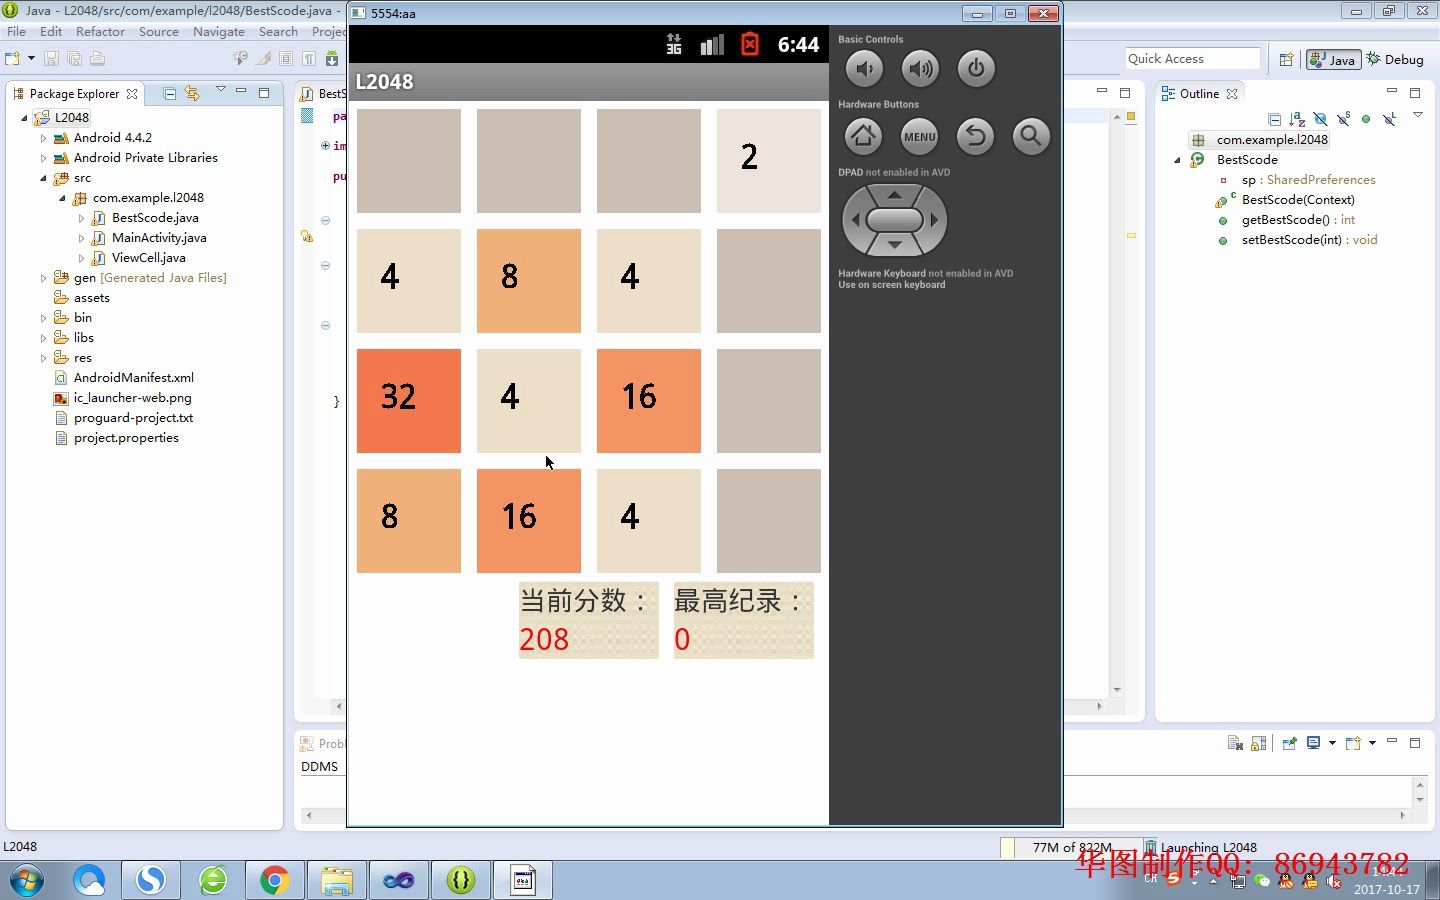Viewport: 1440px width, 900px height.
Task: Select AndroidManifest.xml file
Action: click(133, 378)
